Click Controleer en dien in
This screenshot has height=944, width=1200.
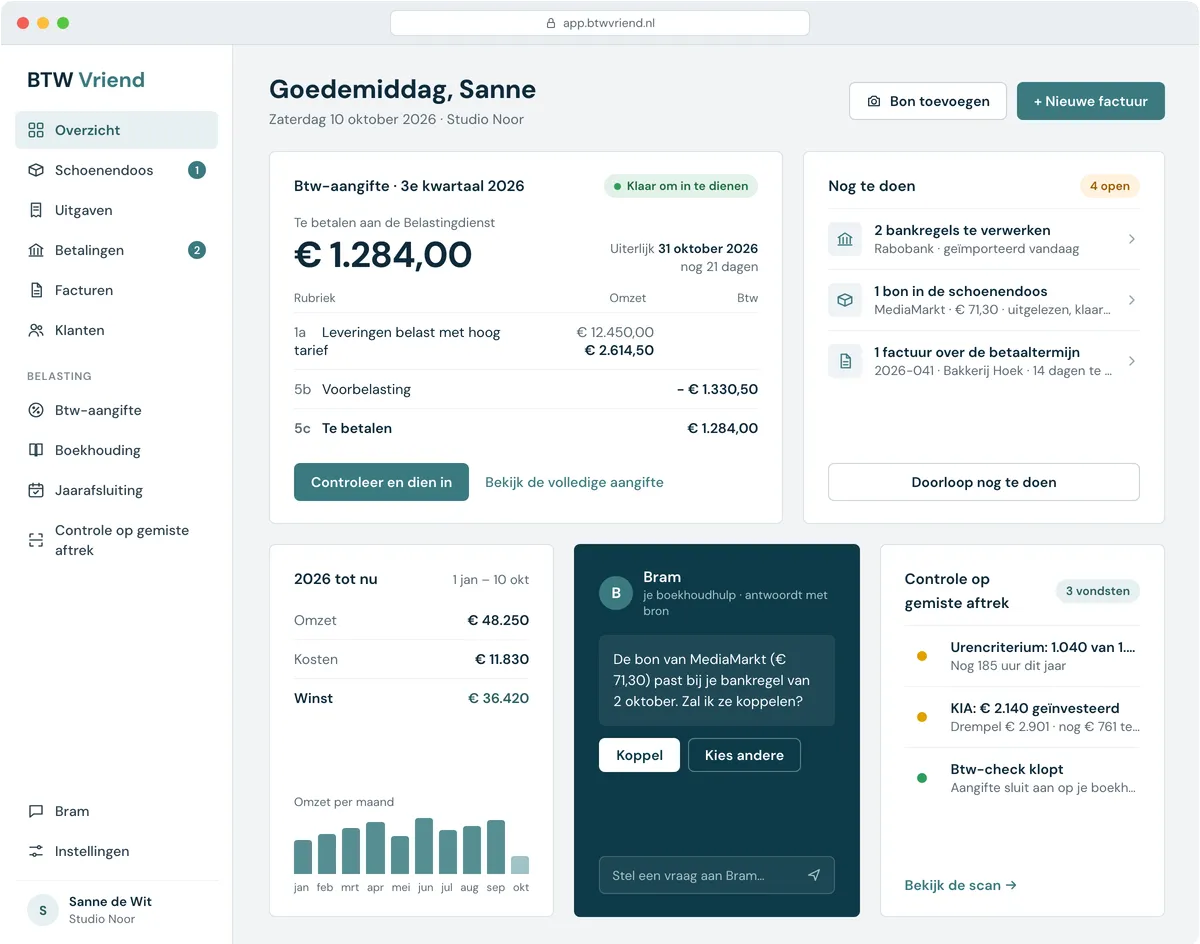coord(381,482)
